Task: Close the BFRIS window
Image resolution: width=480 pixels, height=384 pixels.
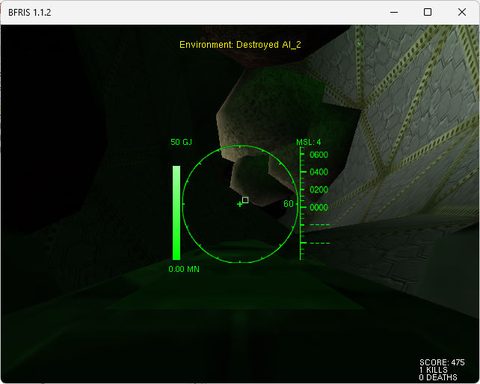Action: click(462, 12)
